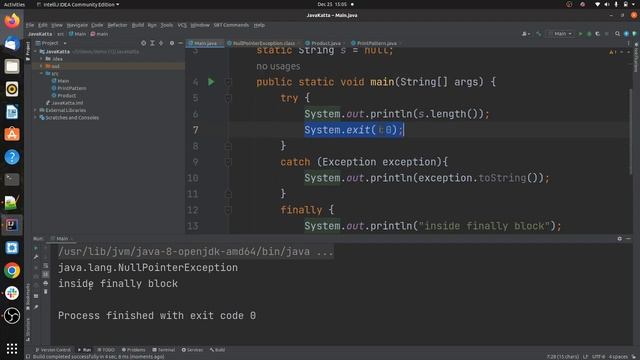640x360 pixels.
Task: Click the rerun icon in Run panel
Action: coord(36,248)
